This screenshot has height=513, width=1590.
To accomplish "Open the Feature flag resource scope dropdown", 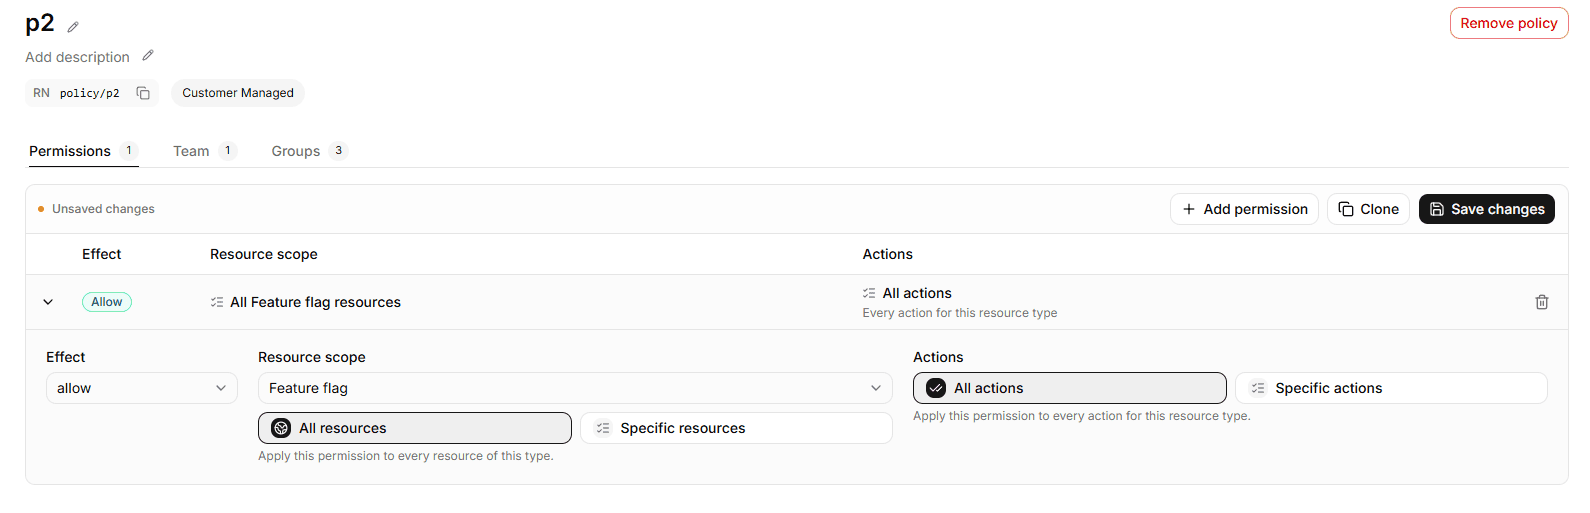I will pyautogui.click(x=575, y=388).
